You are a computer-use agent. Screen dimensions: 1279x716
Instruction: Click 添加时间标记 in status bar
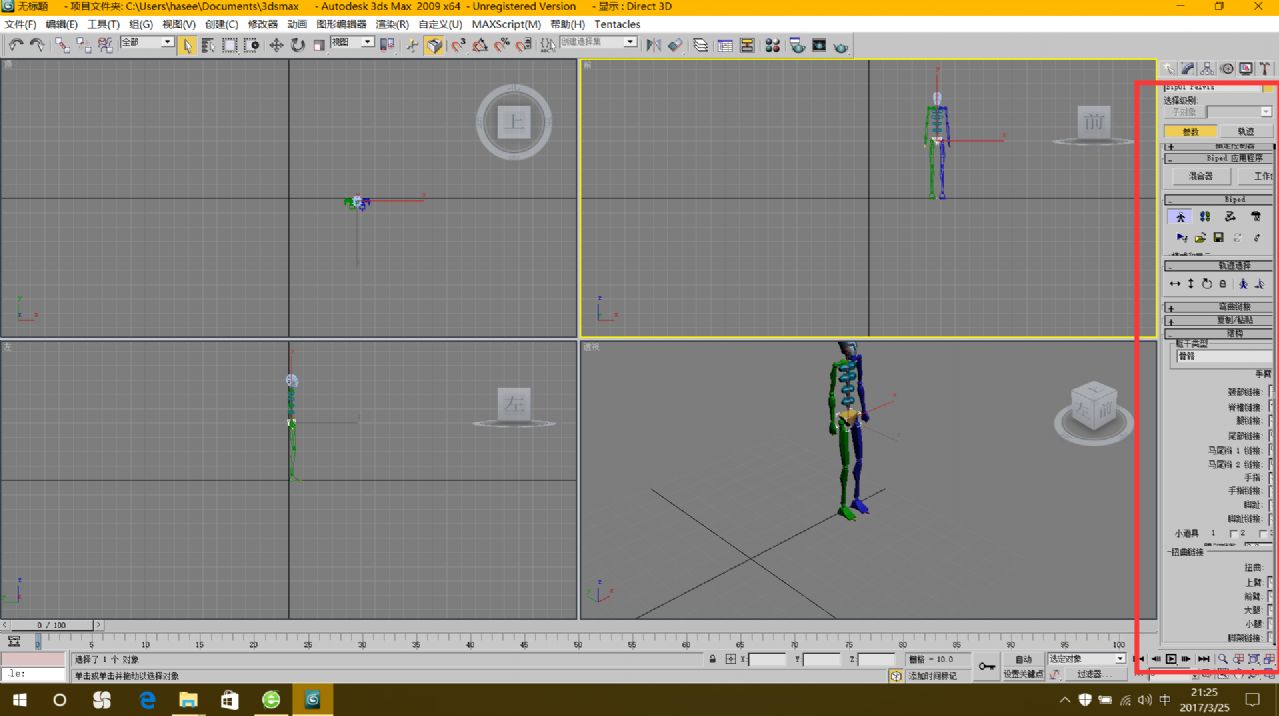pyautogui.click(x=932, y=676)
